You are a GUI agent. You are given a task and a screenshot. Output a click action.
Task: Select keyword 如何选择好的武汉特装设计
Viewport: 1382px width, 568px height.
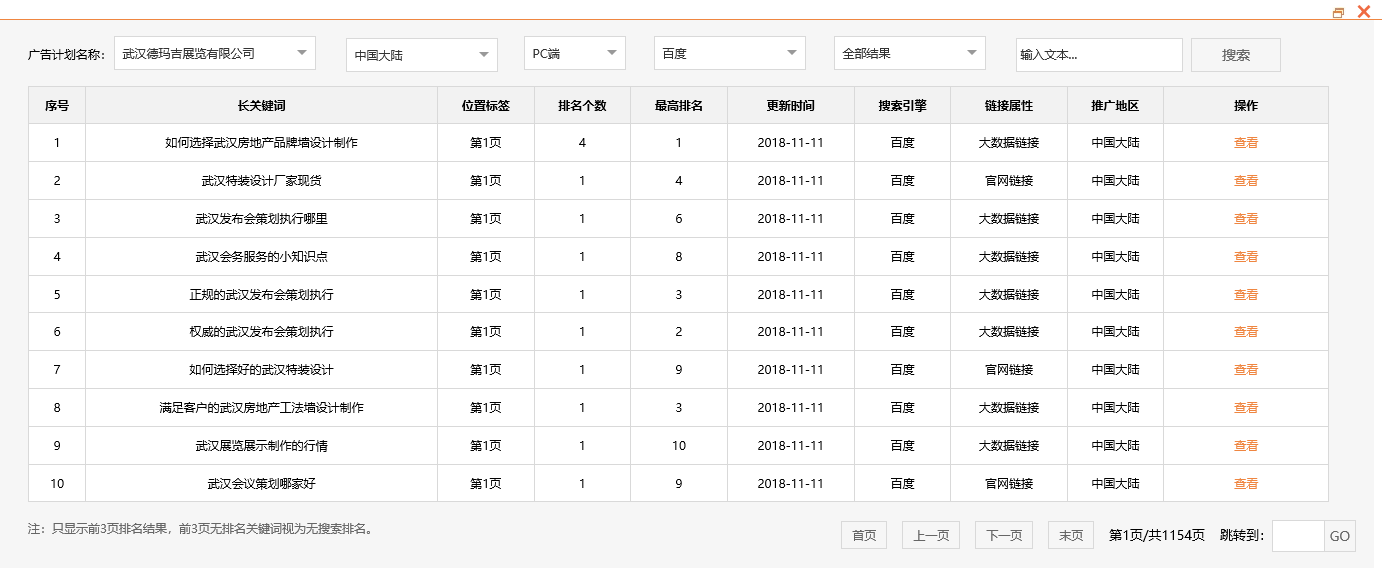(x=261, y=370)
